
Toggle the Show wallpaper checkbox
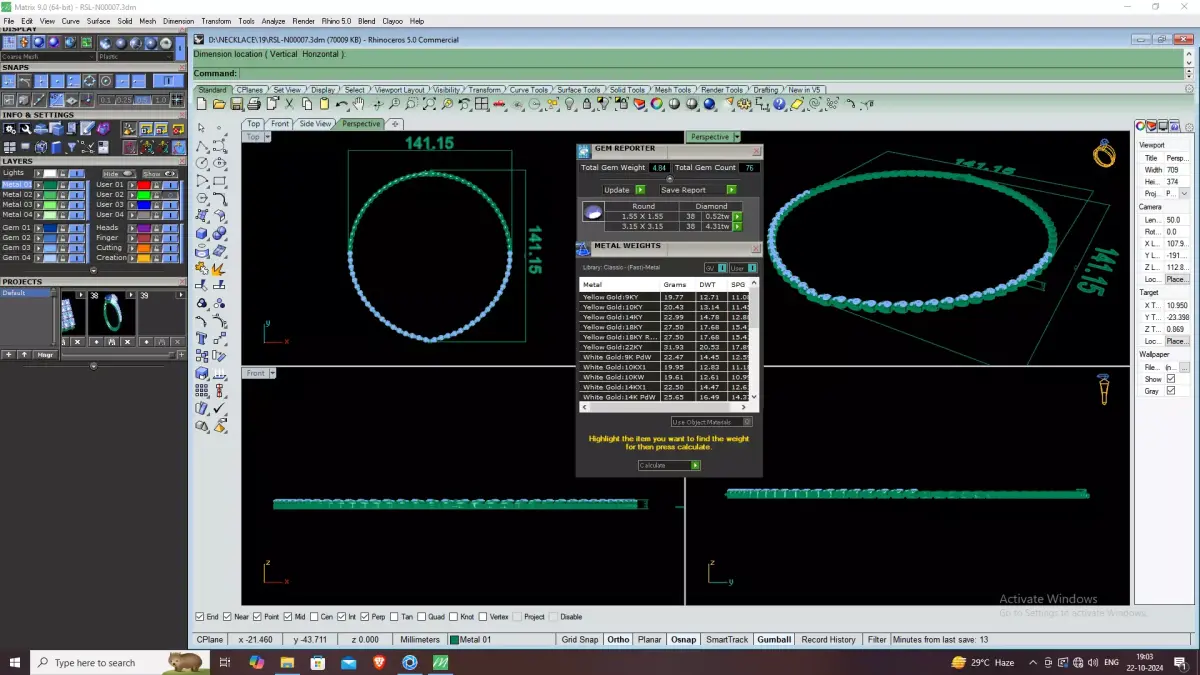1171,379
